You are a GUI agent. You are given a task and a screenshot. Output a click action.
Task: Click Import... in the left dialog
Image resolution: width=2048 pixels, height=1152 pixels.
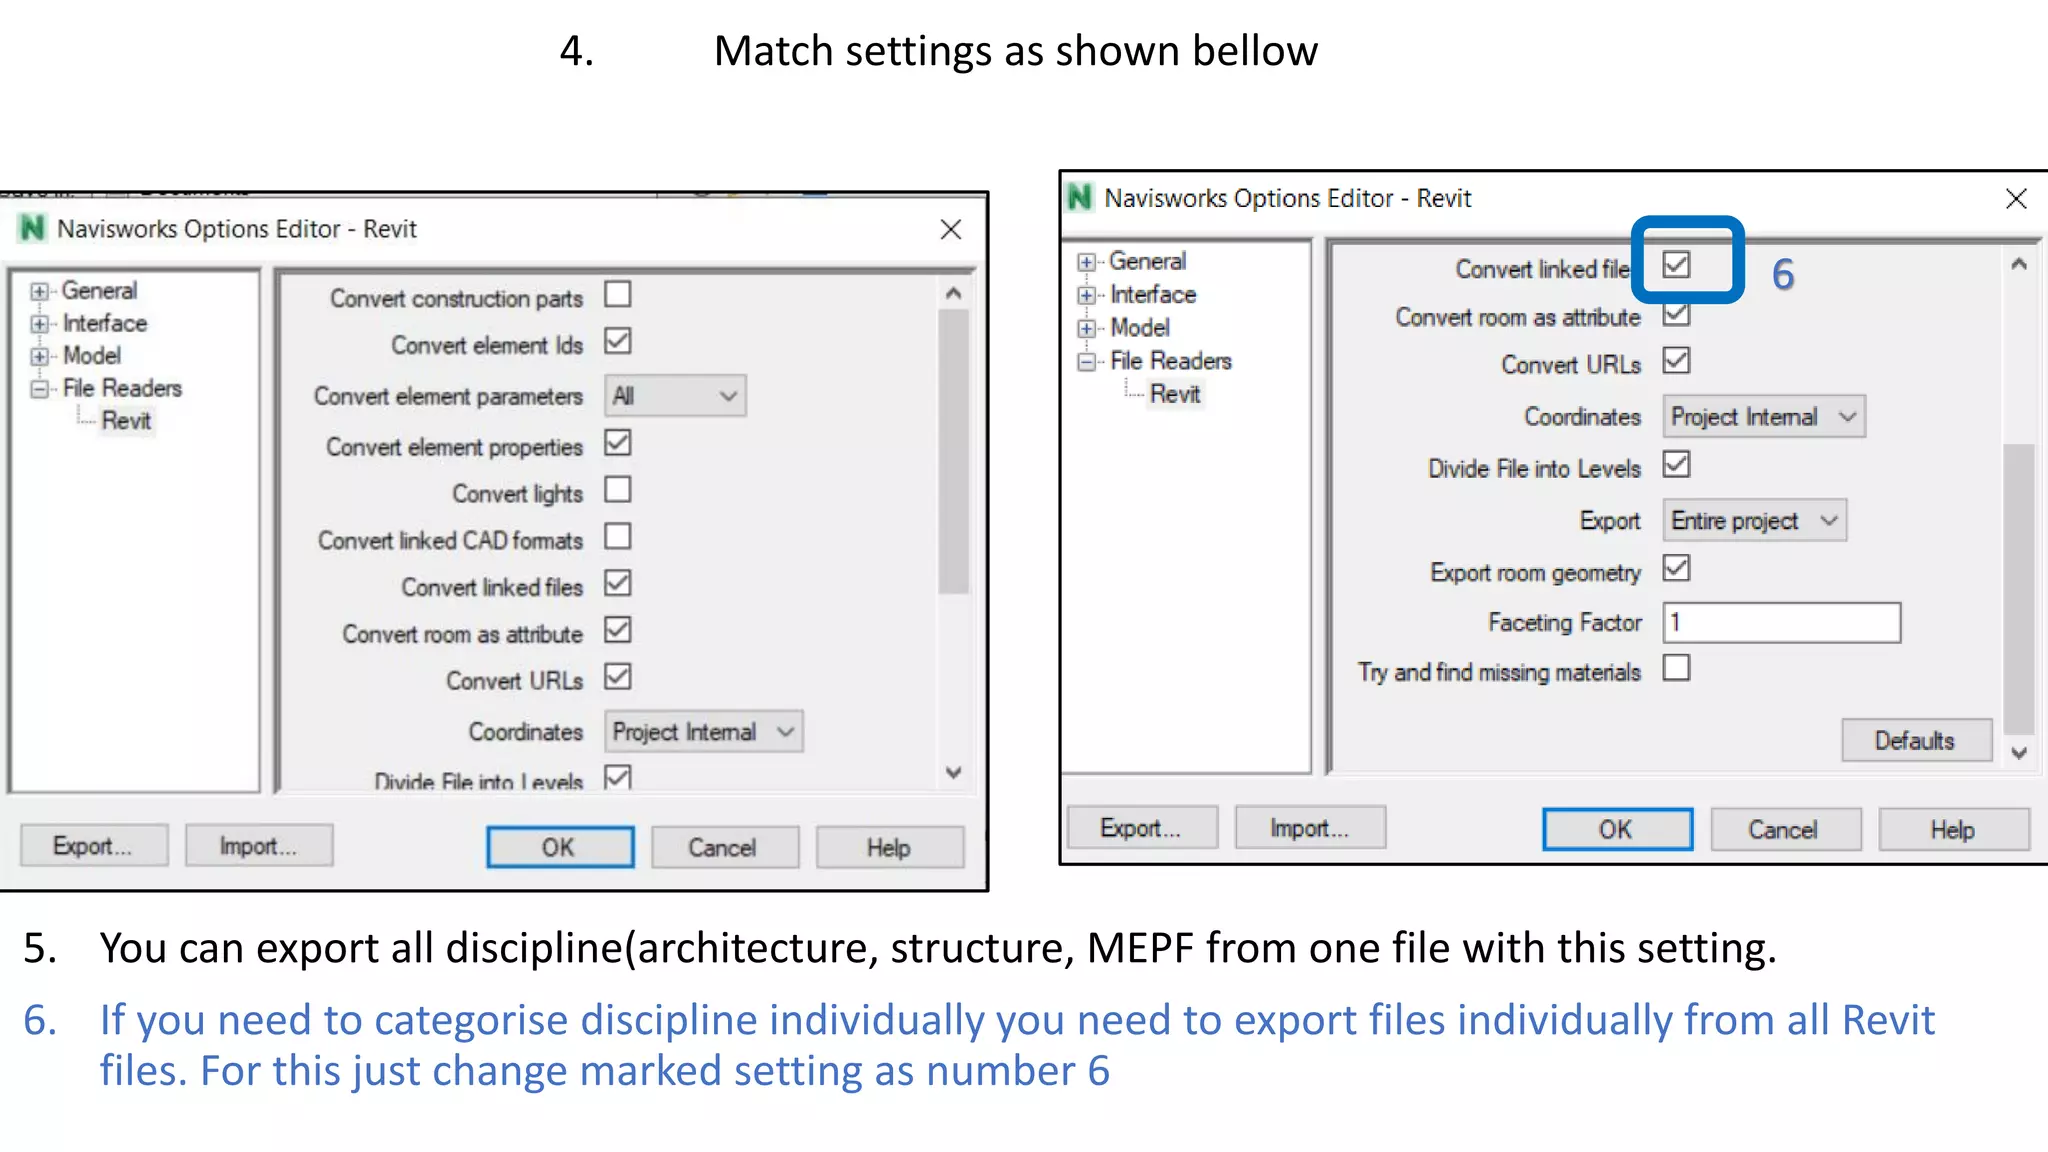[259, 846]
